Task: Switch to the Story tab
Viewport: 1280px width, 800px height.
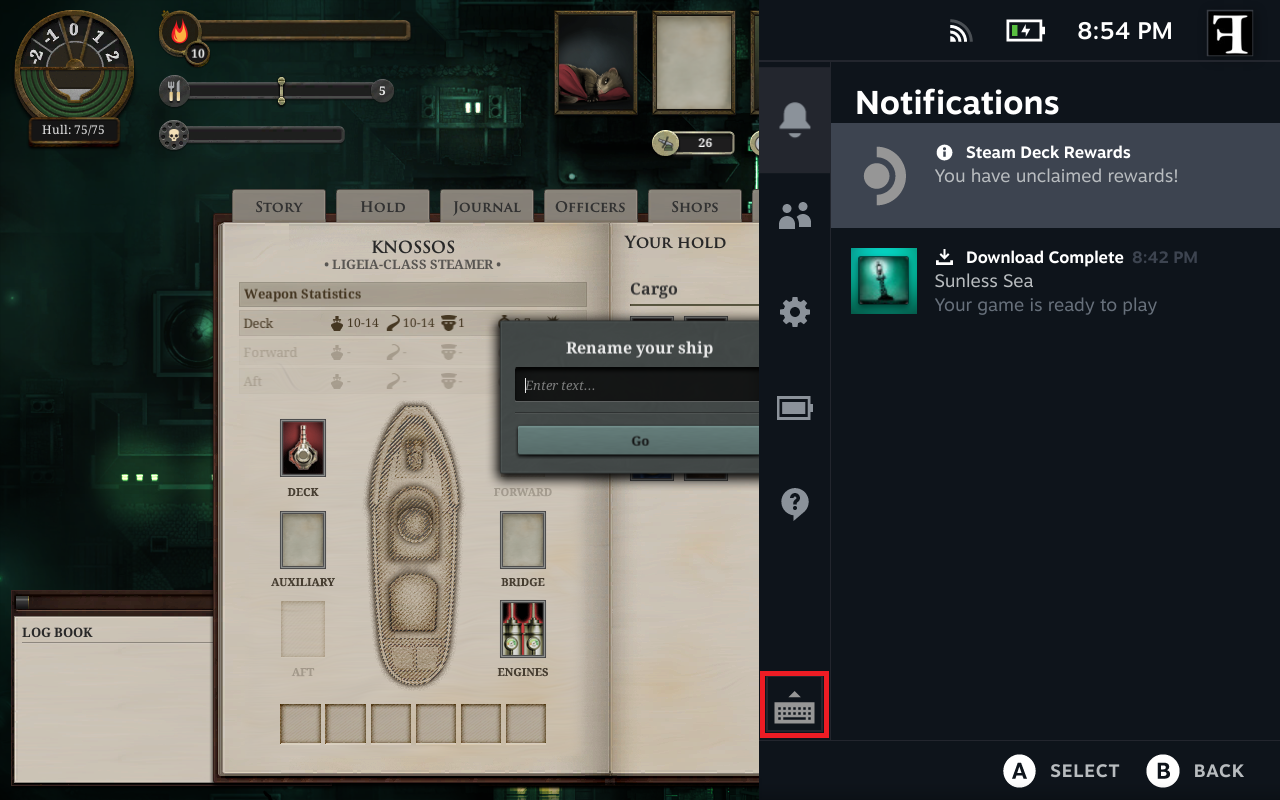Action: pos(279,206)
